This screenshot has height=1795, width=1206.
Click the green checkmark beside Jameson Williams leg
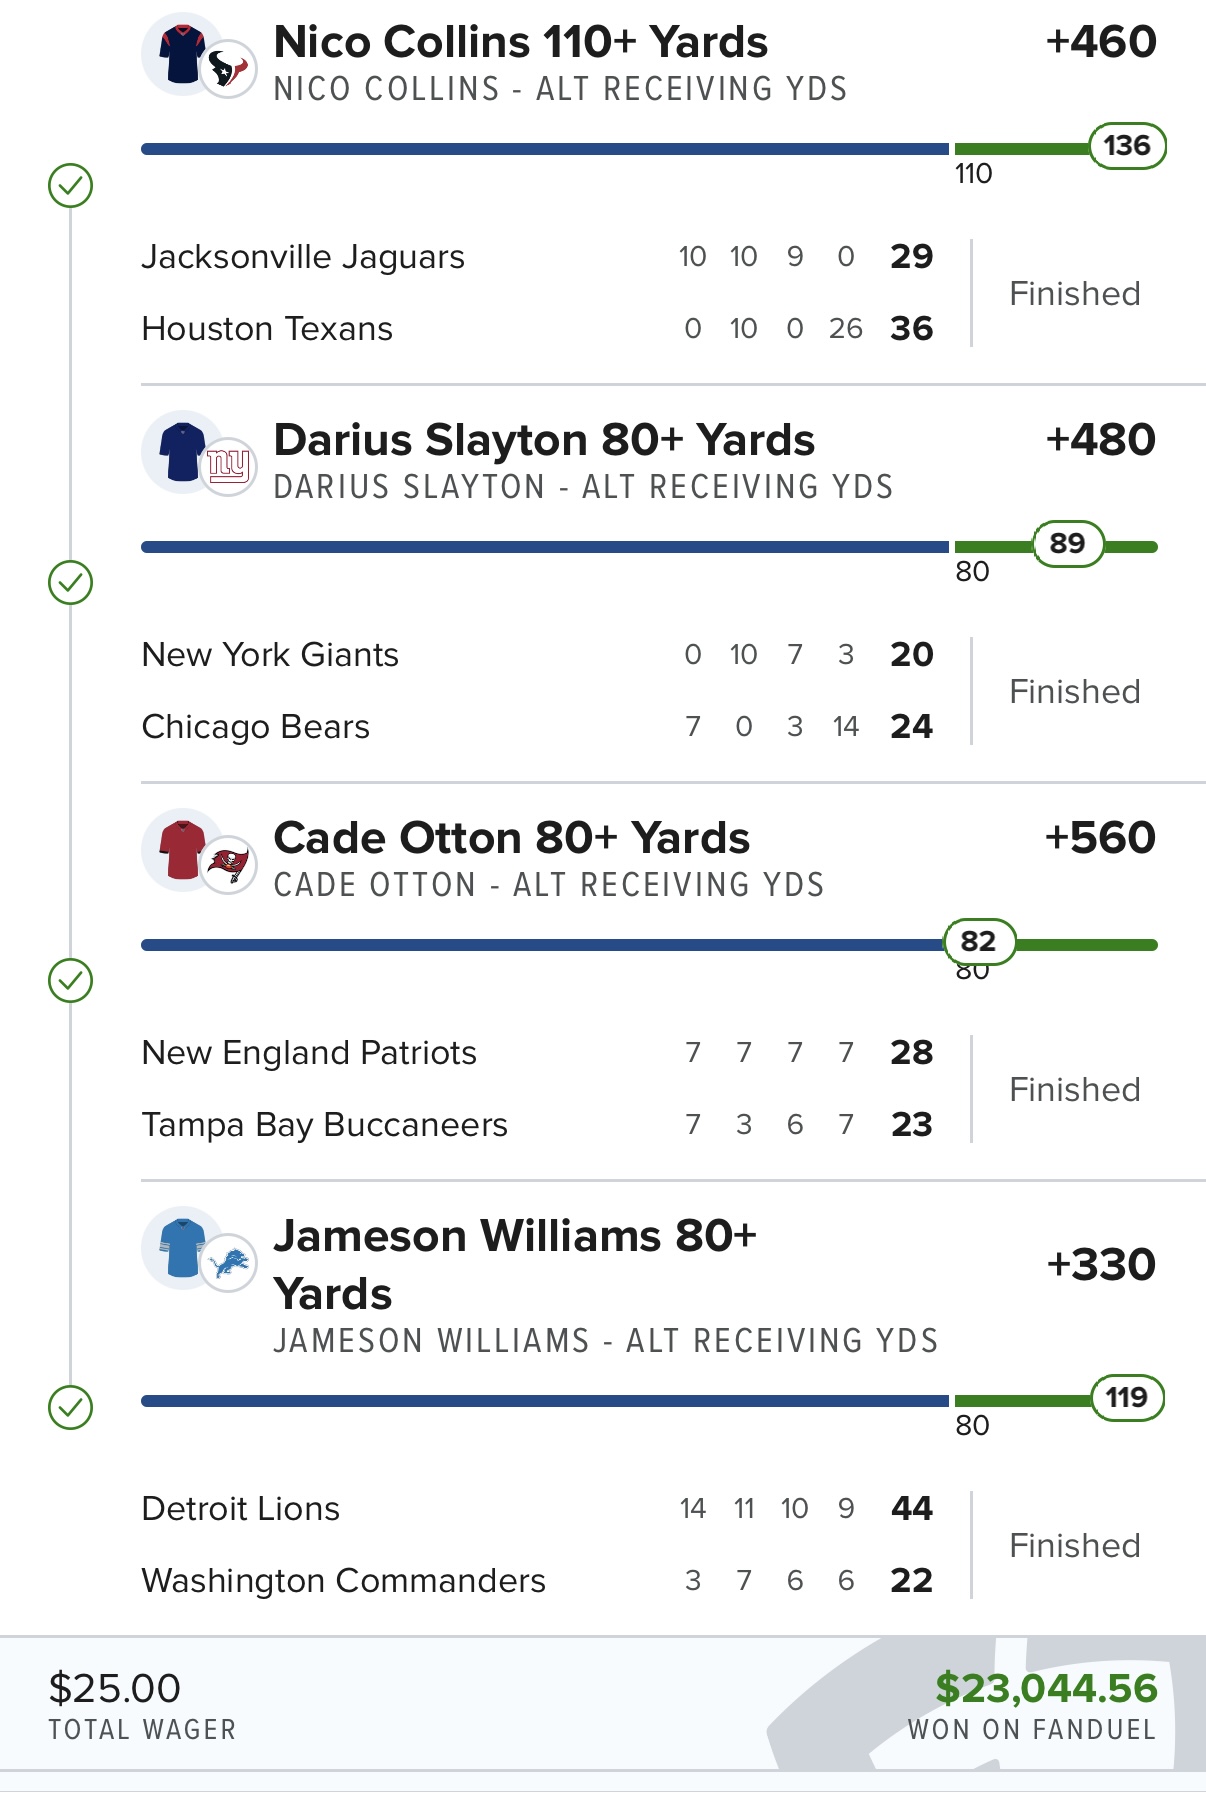(x=71, y=1407)
